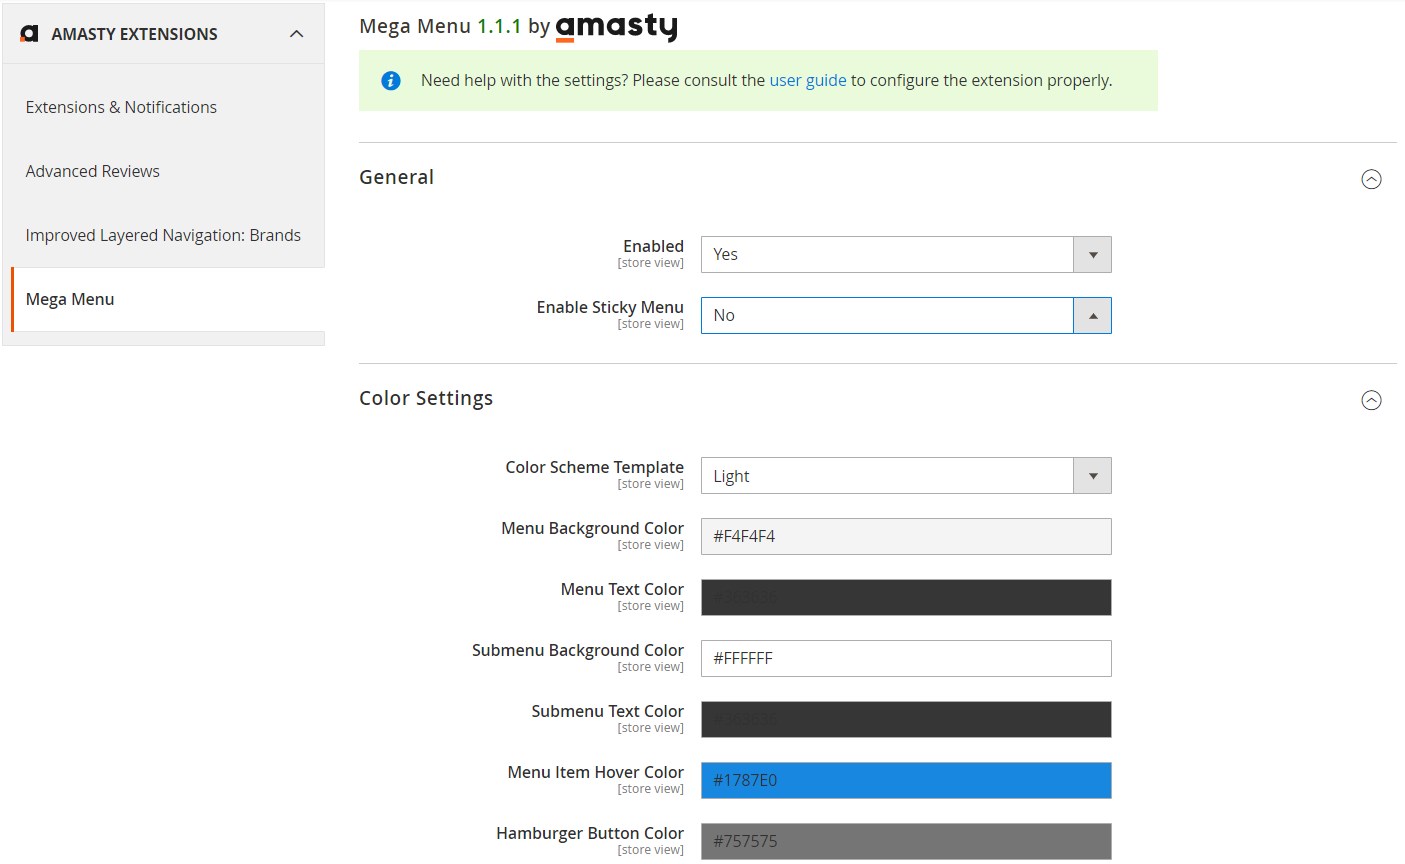The width and height of the screenshot is (1405, 864).
Task: Click the Menu Item Hover Color swatch
Action: point(905,780)
